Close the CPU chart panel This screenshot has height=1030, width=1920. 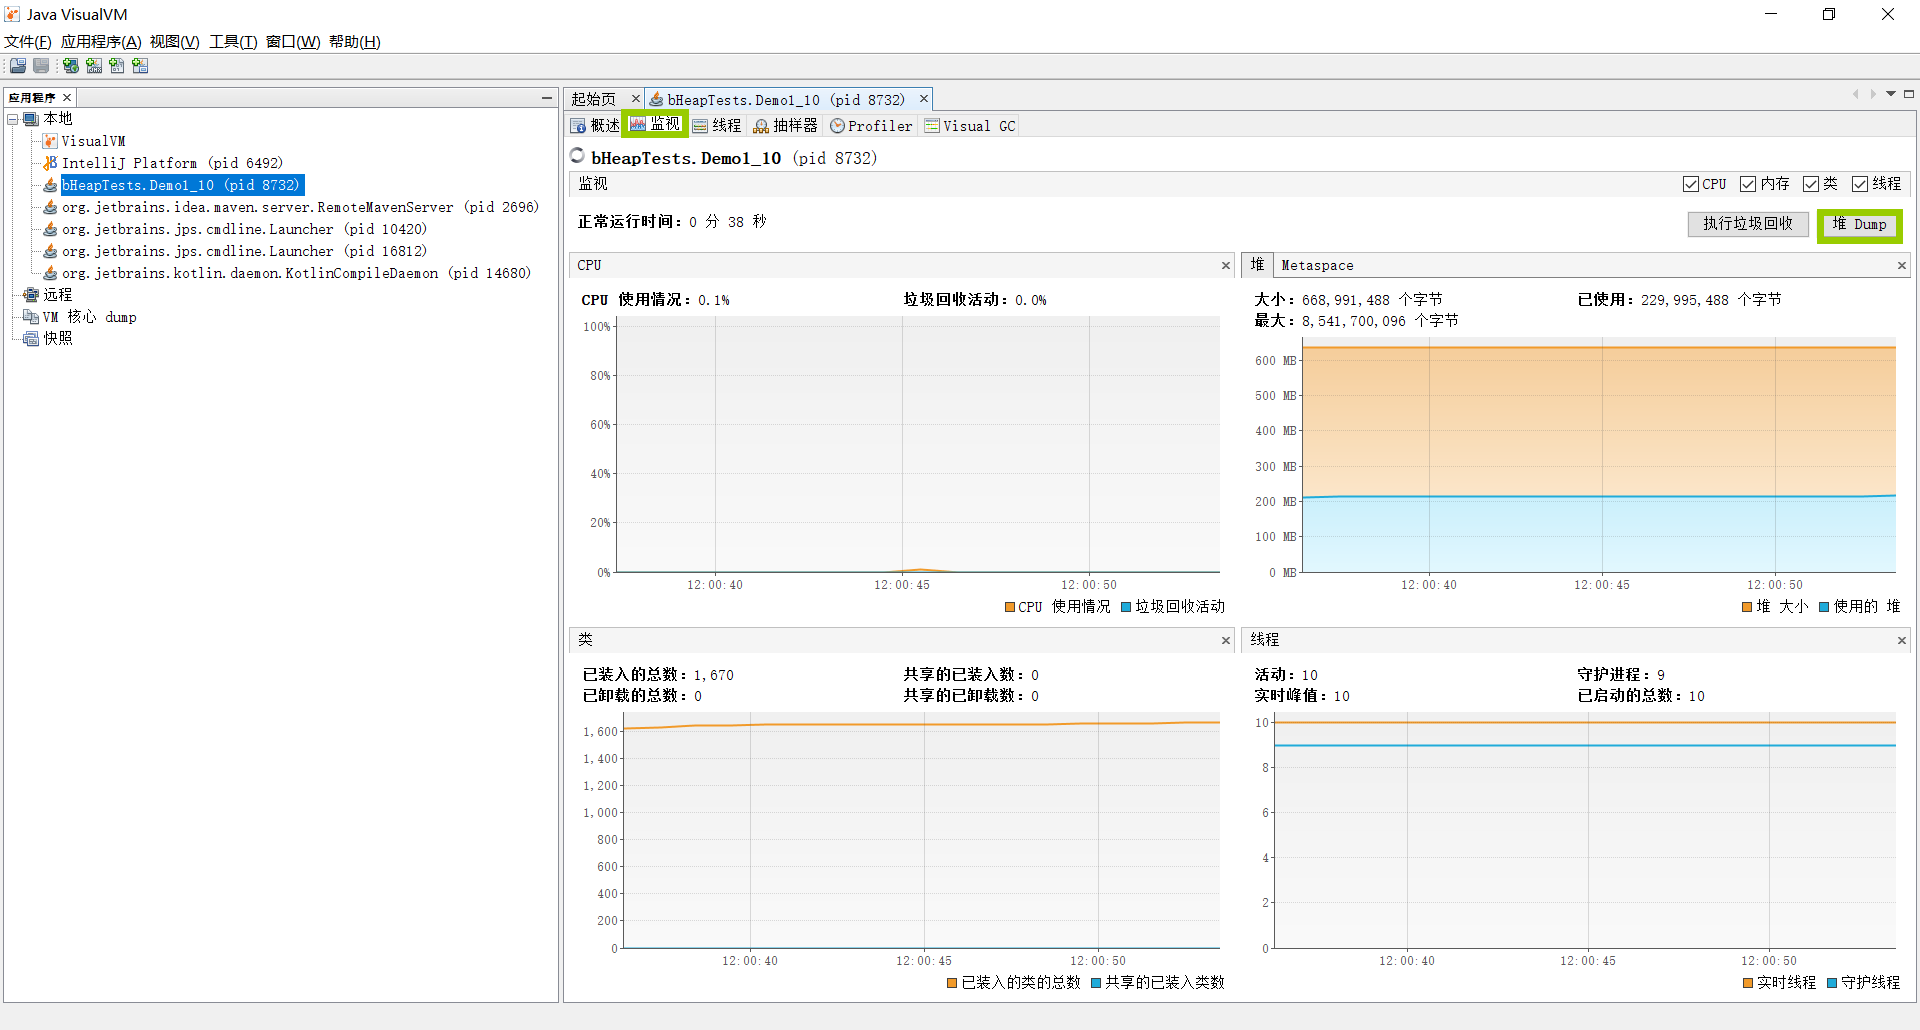(x=1226, y=266)
